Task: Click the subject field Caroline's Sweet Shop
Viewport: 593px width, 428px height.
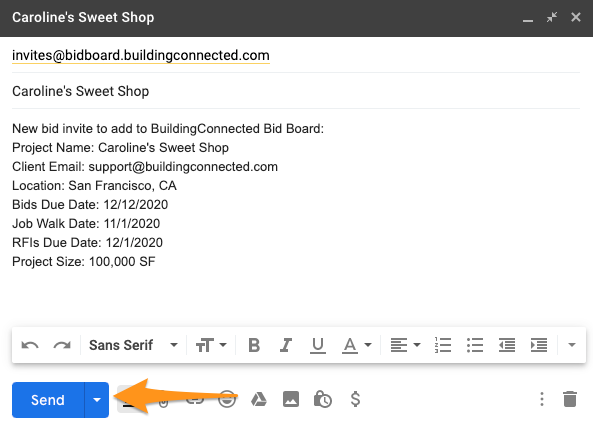Action: tap(296, 91)
